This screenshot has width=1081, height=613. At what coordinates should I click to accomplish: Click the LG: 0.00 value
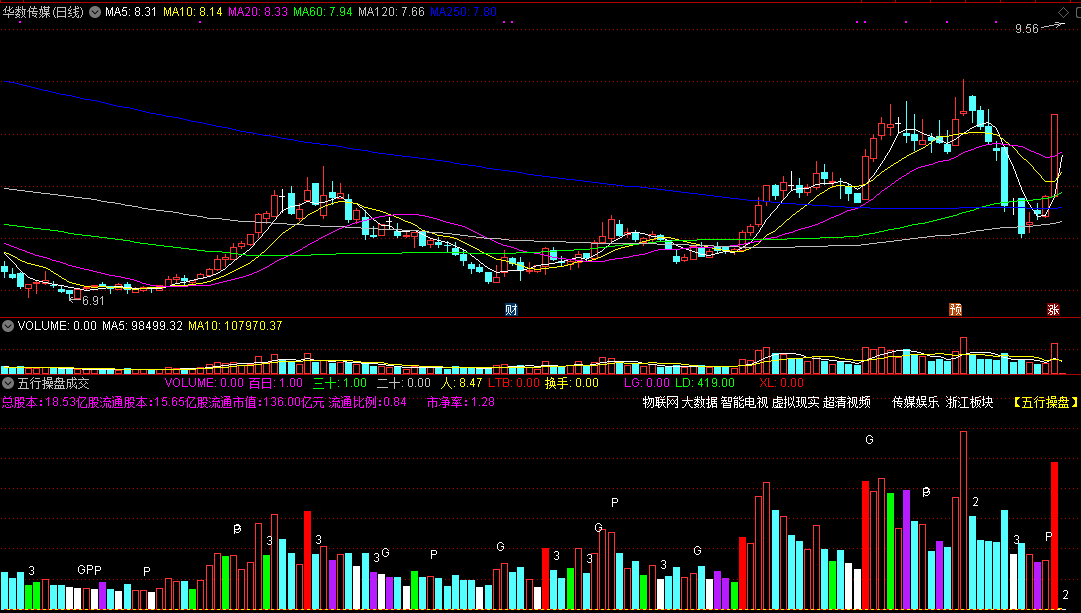click(x=647, y=383)
